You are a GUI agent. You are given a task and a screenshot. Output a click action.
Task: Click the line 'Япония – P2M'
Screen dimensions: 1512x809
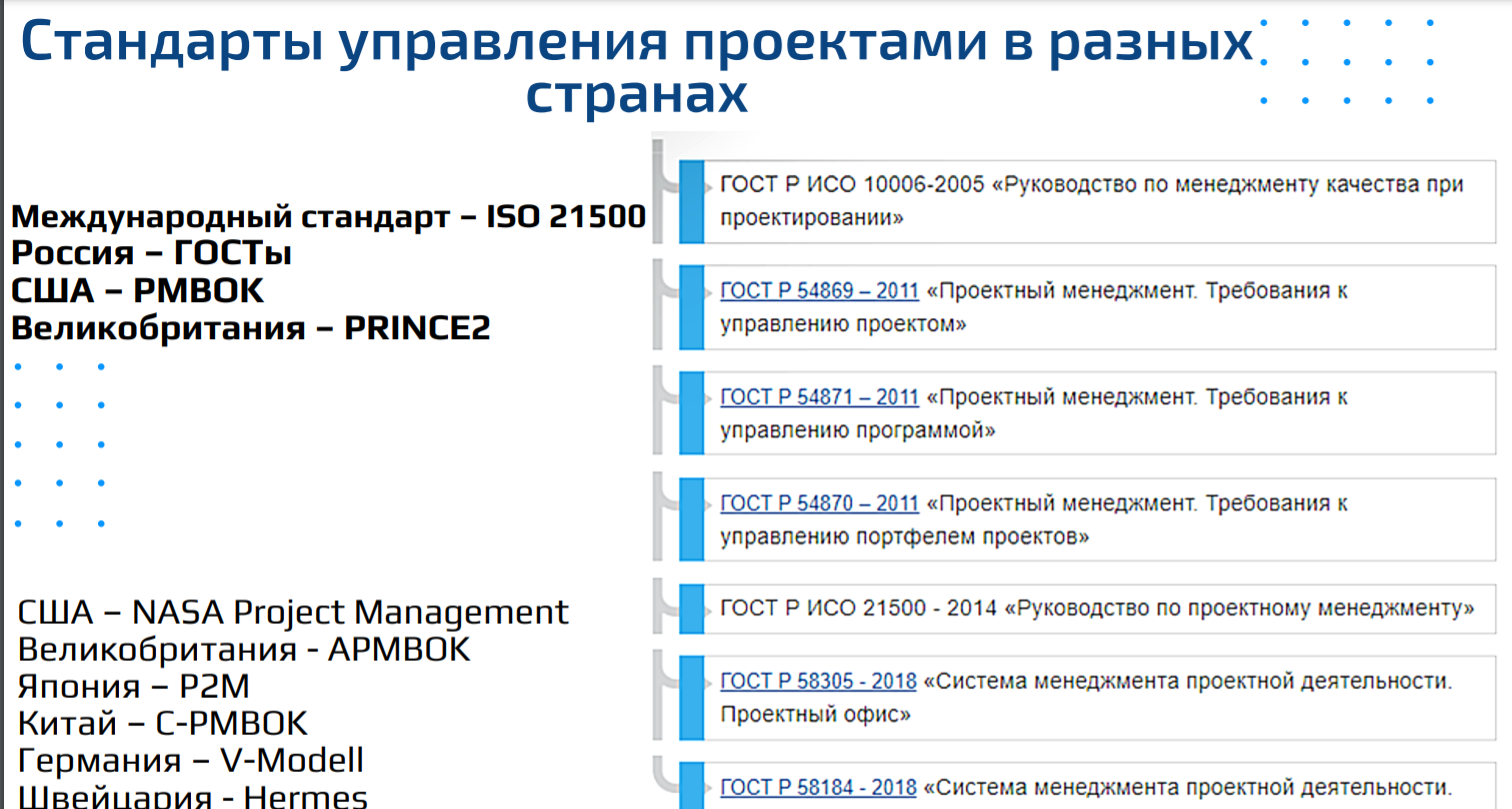pyautogui.click(x=133, y=687)
